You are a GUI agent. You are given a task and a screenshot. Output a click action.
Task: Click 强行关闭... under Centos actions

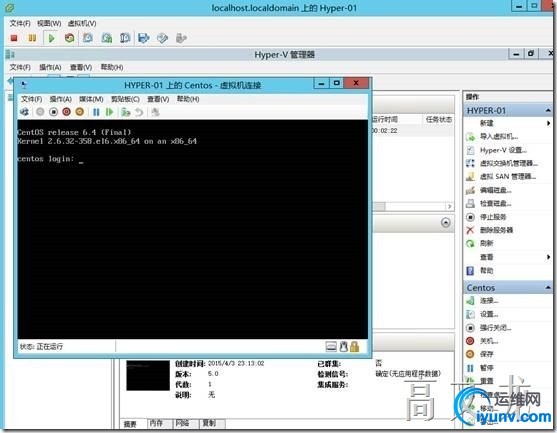496,328
